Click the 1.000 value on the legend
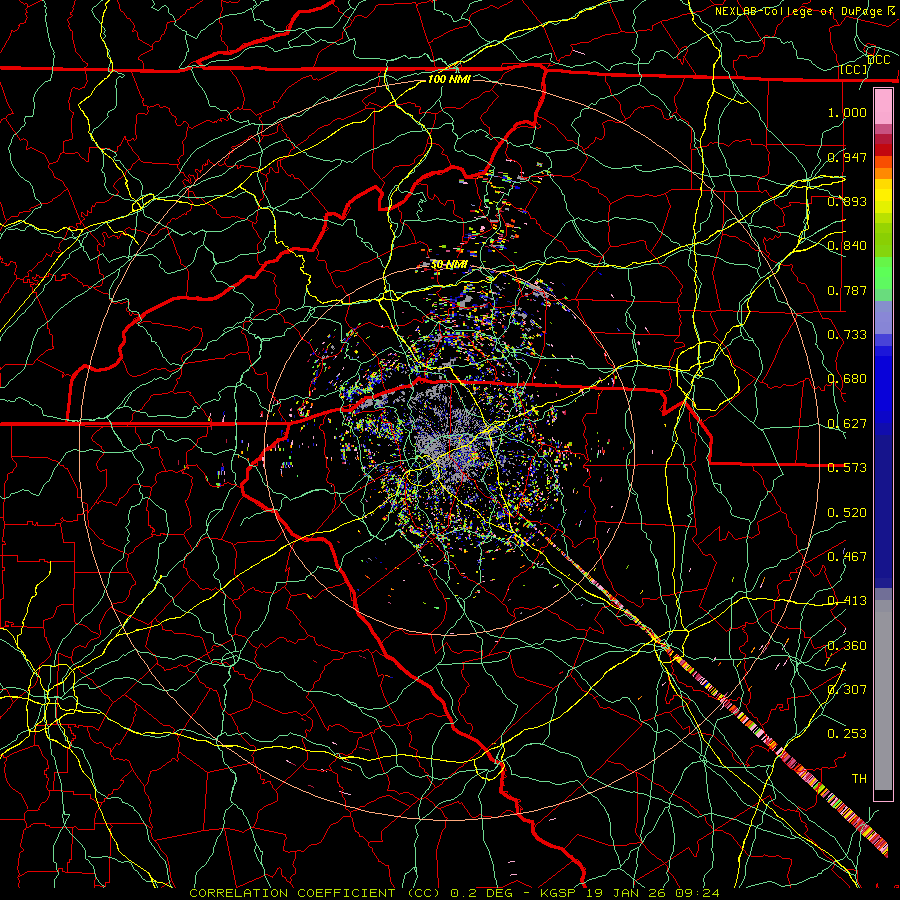Viewport: 900px width, 900px height. click(x=847, y=113)
